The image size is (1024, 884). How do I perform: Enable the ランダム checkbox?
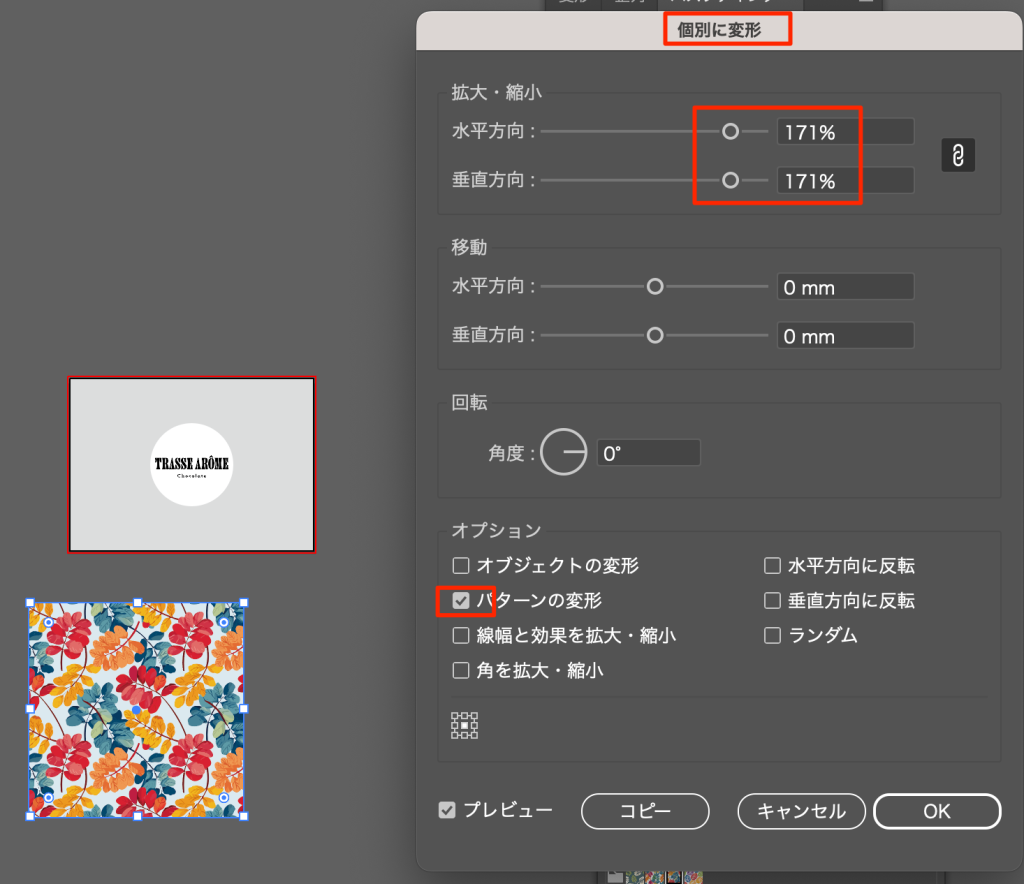tap(772, 635)
